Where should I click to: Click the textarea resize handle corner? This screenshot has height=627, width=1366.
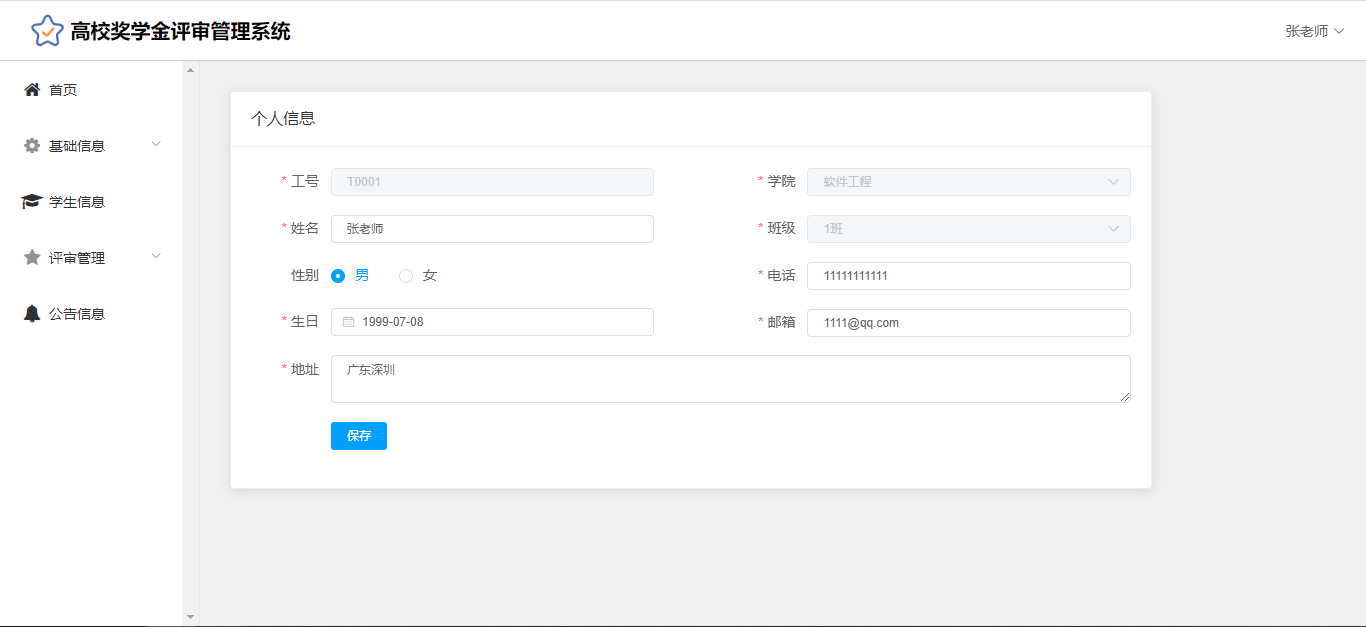click(1125, 397)
